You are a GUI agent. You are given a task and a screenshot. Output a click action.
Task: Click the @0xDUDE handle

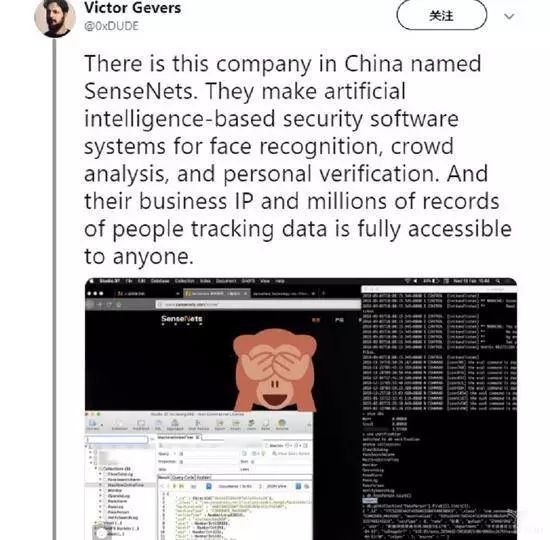pos(111,26)
